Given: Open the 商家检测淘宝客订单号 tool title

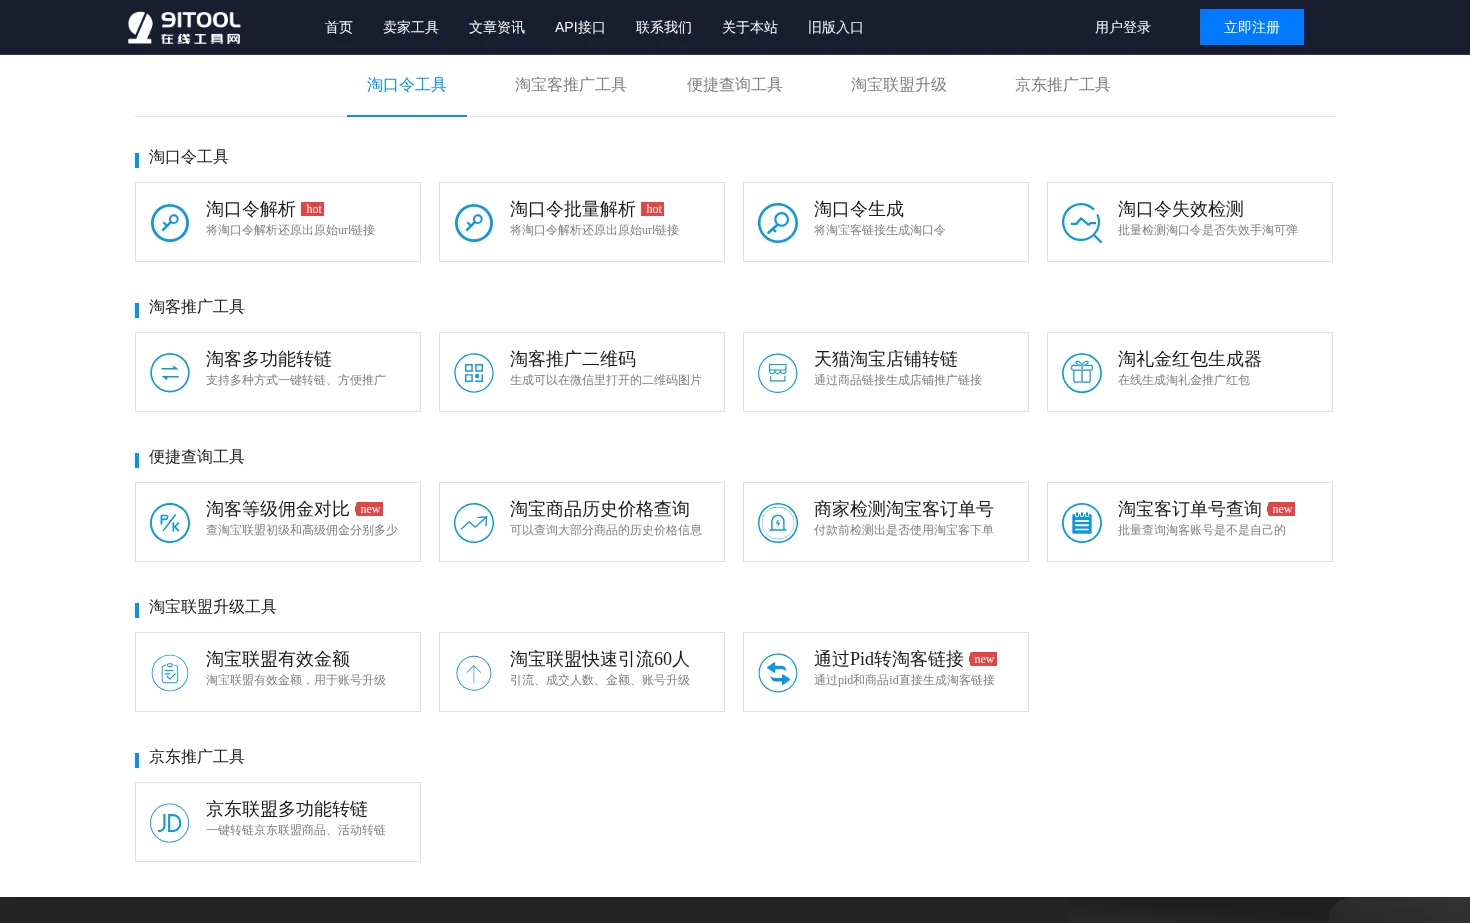Looking at the screenshot, I should coord(904,509).
